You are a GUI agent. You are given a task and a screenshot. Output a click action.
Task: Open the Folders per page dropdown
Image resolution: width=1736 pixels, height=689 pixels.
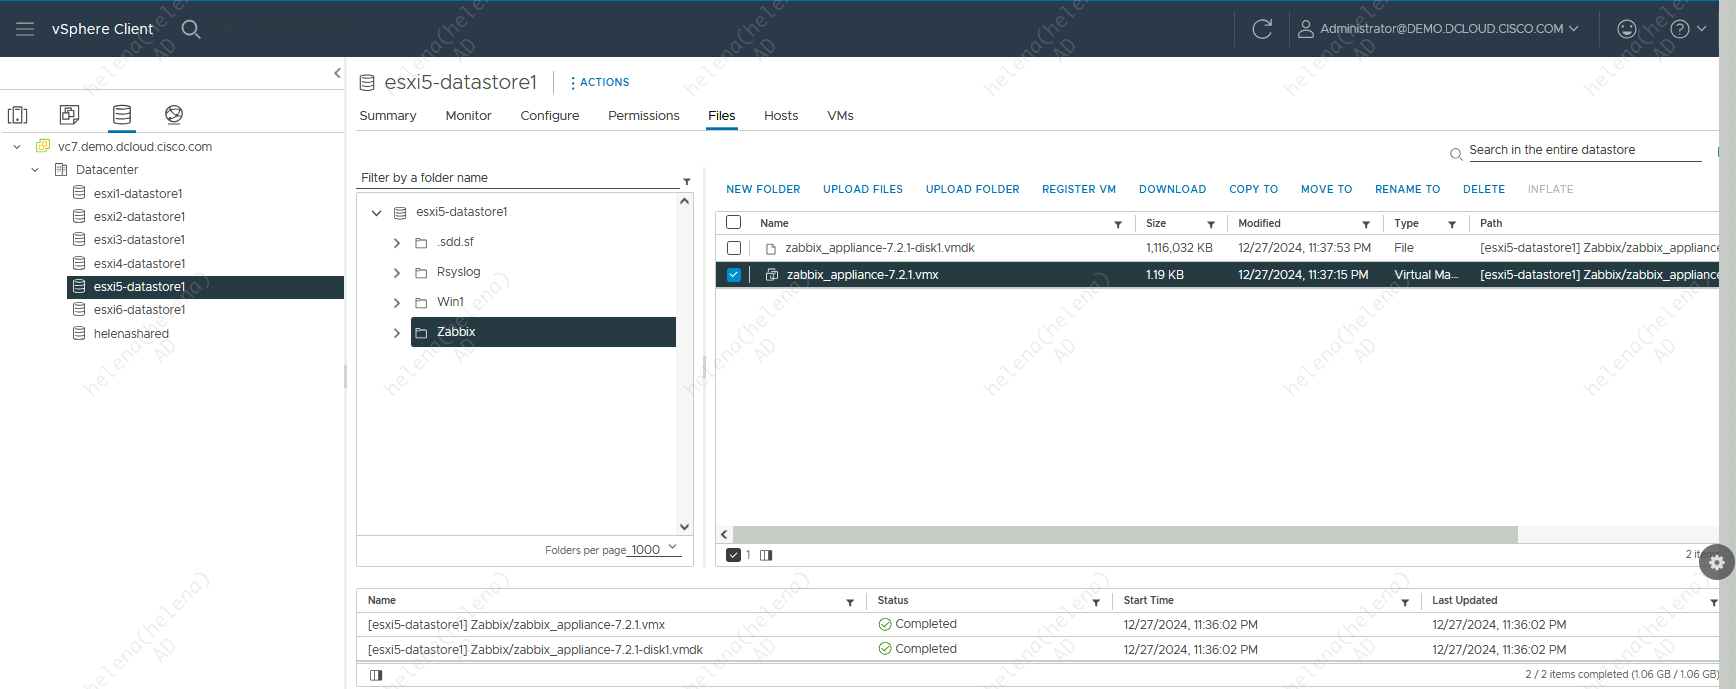(x=654, y=550)
